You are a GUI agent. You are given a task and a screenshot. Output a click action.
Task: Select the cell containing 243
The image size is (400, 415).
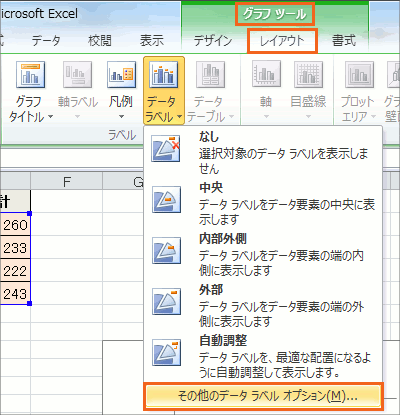(15, 293)
